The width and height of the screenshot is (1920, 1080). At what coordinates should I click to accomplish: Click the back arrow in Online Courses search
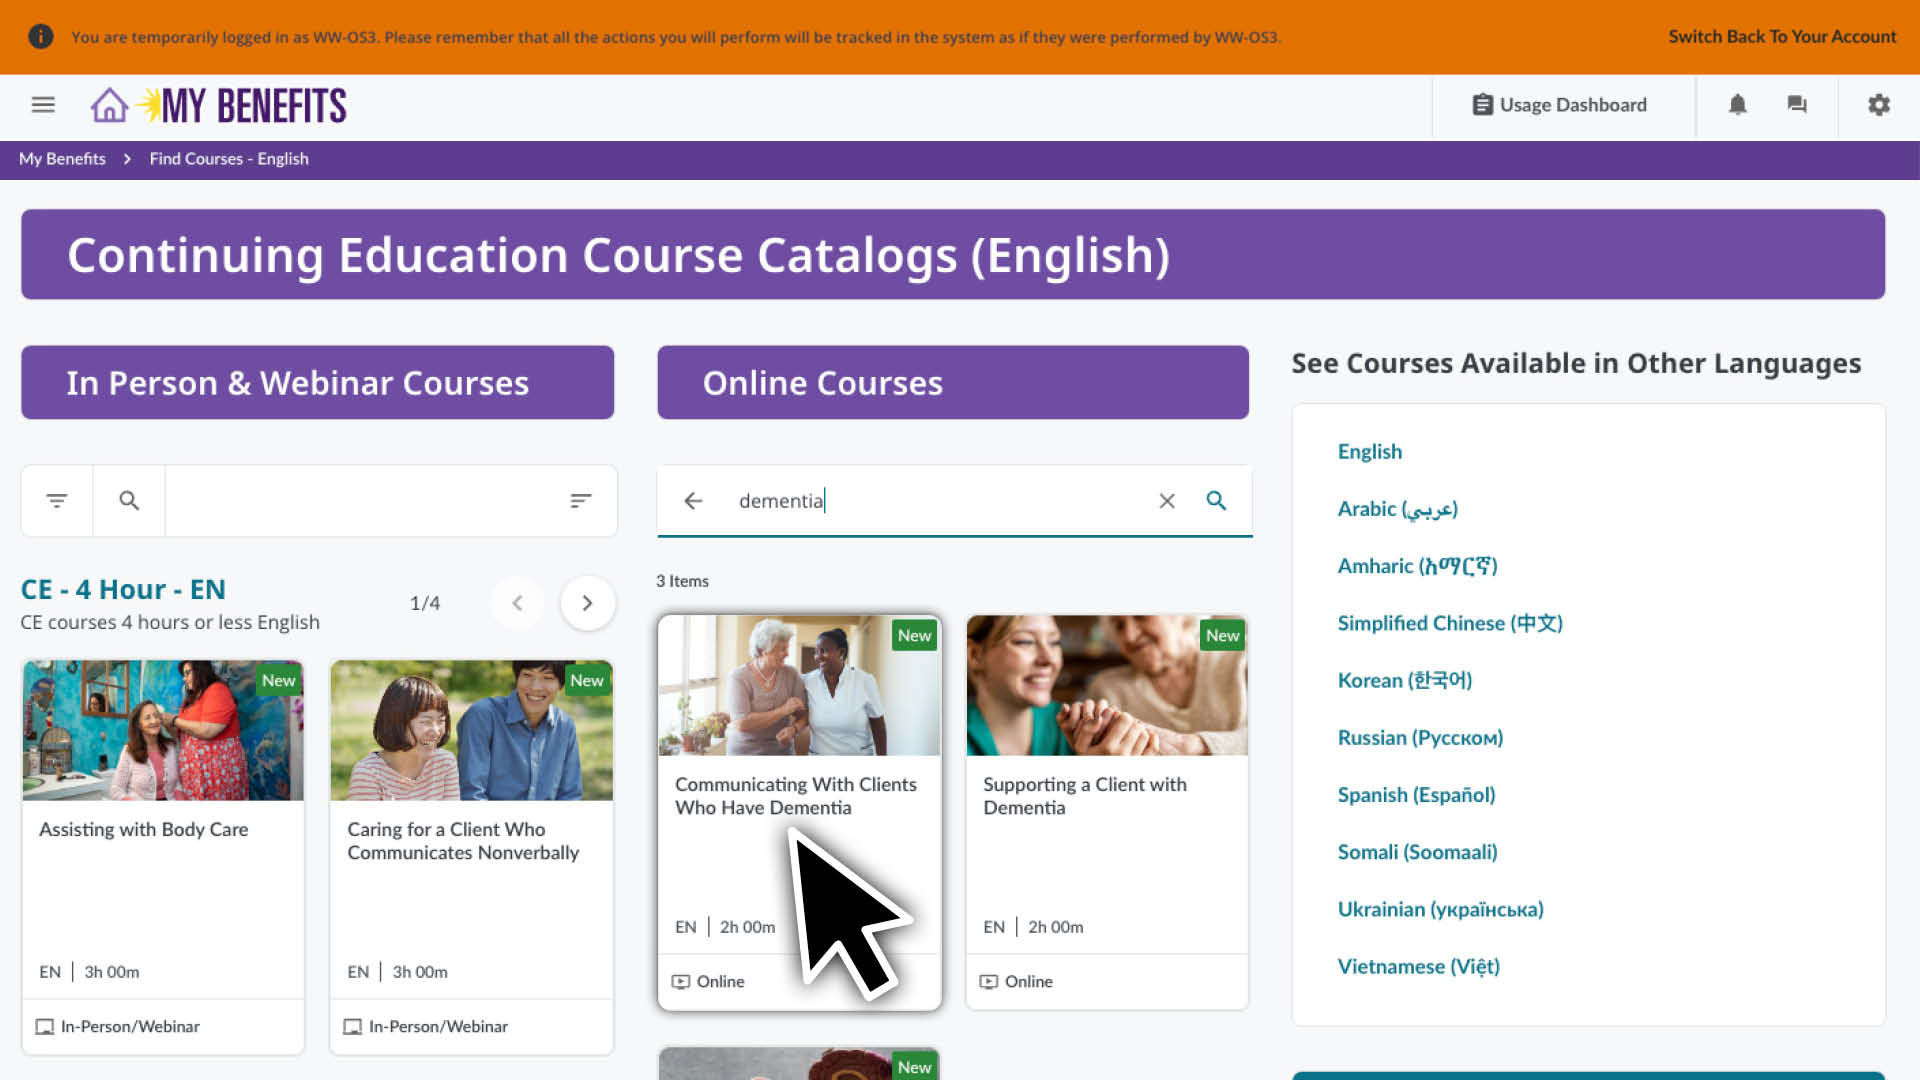coord(693,500)
